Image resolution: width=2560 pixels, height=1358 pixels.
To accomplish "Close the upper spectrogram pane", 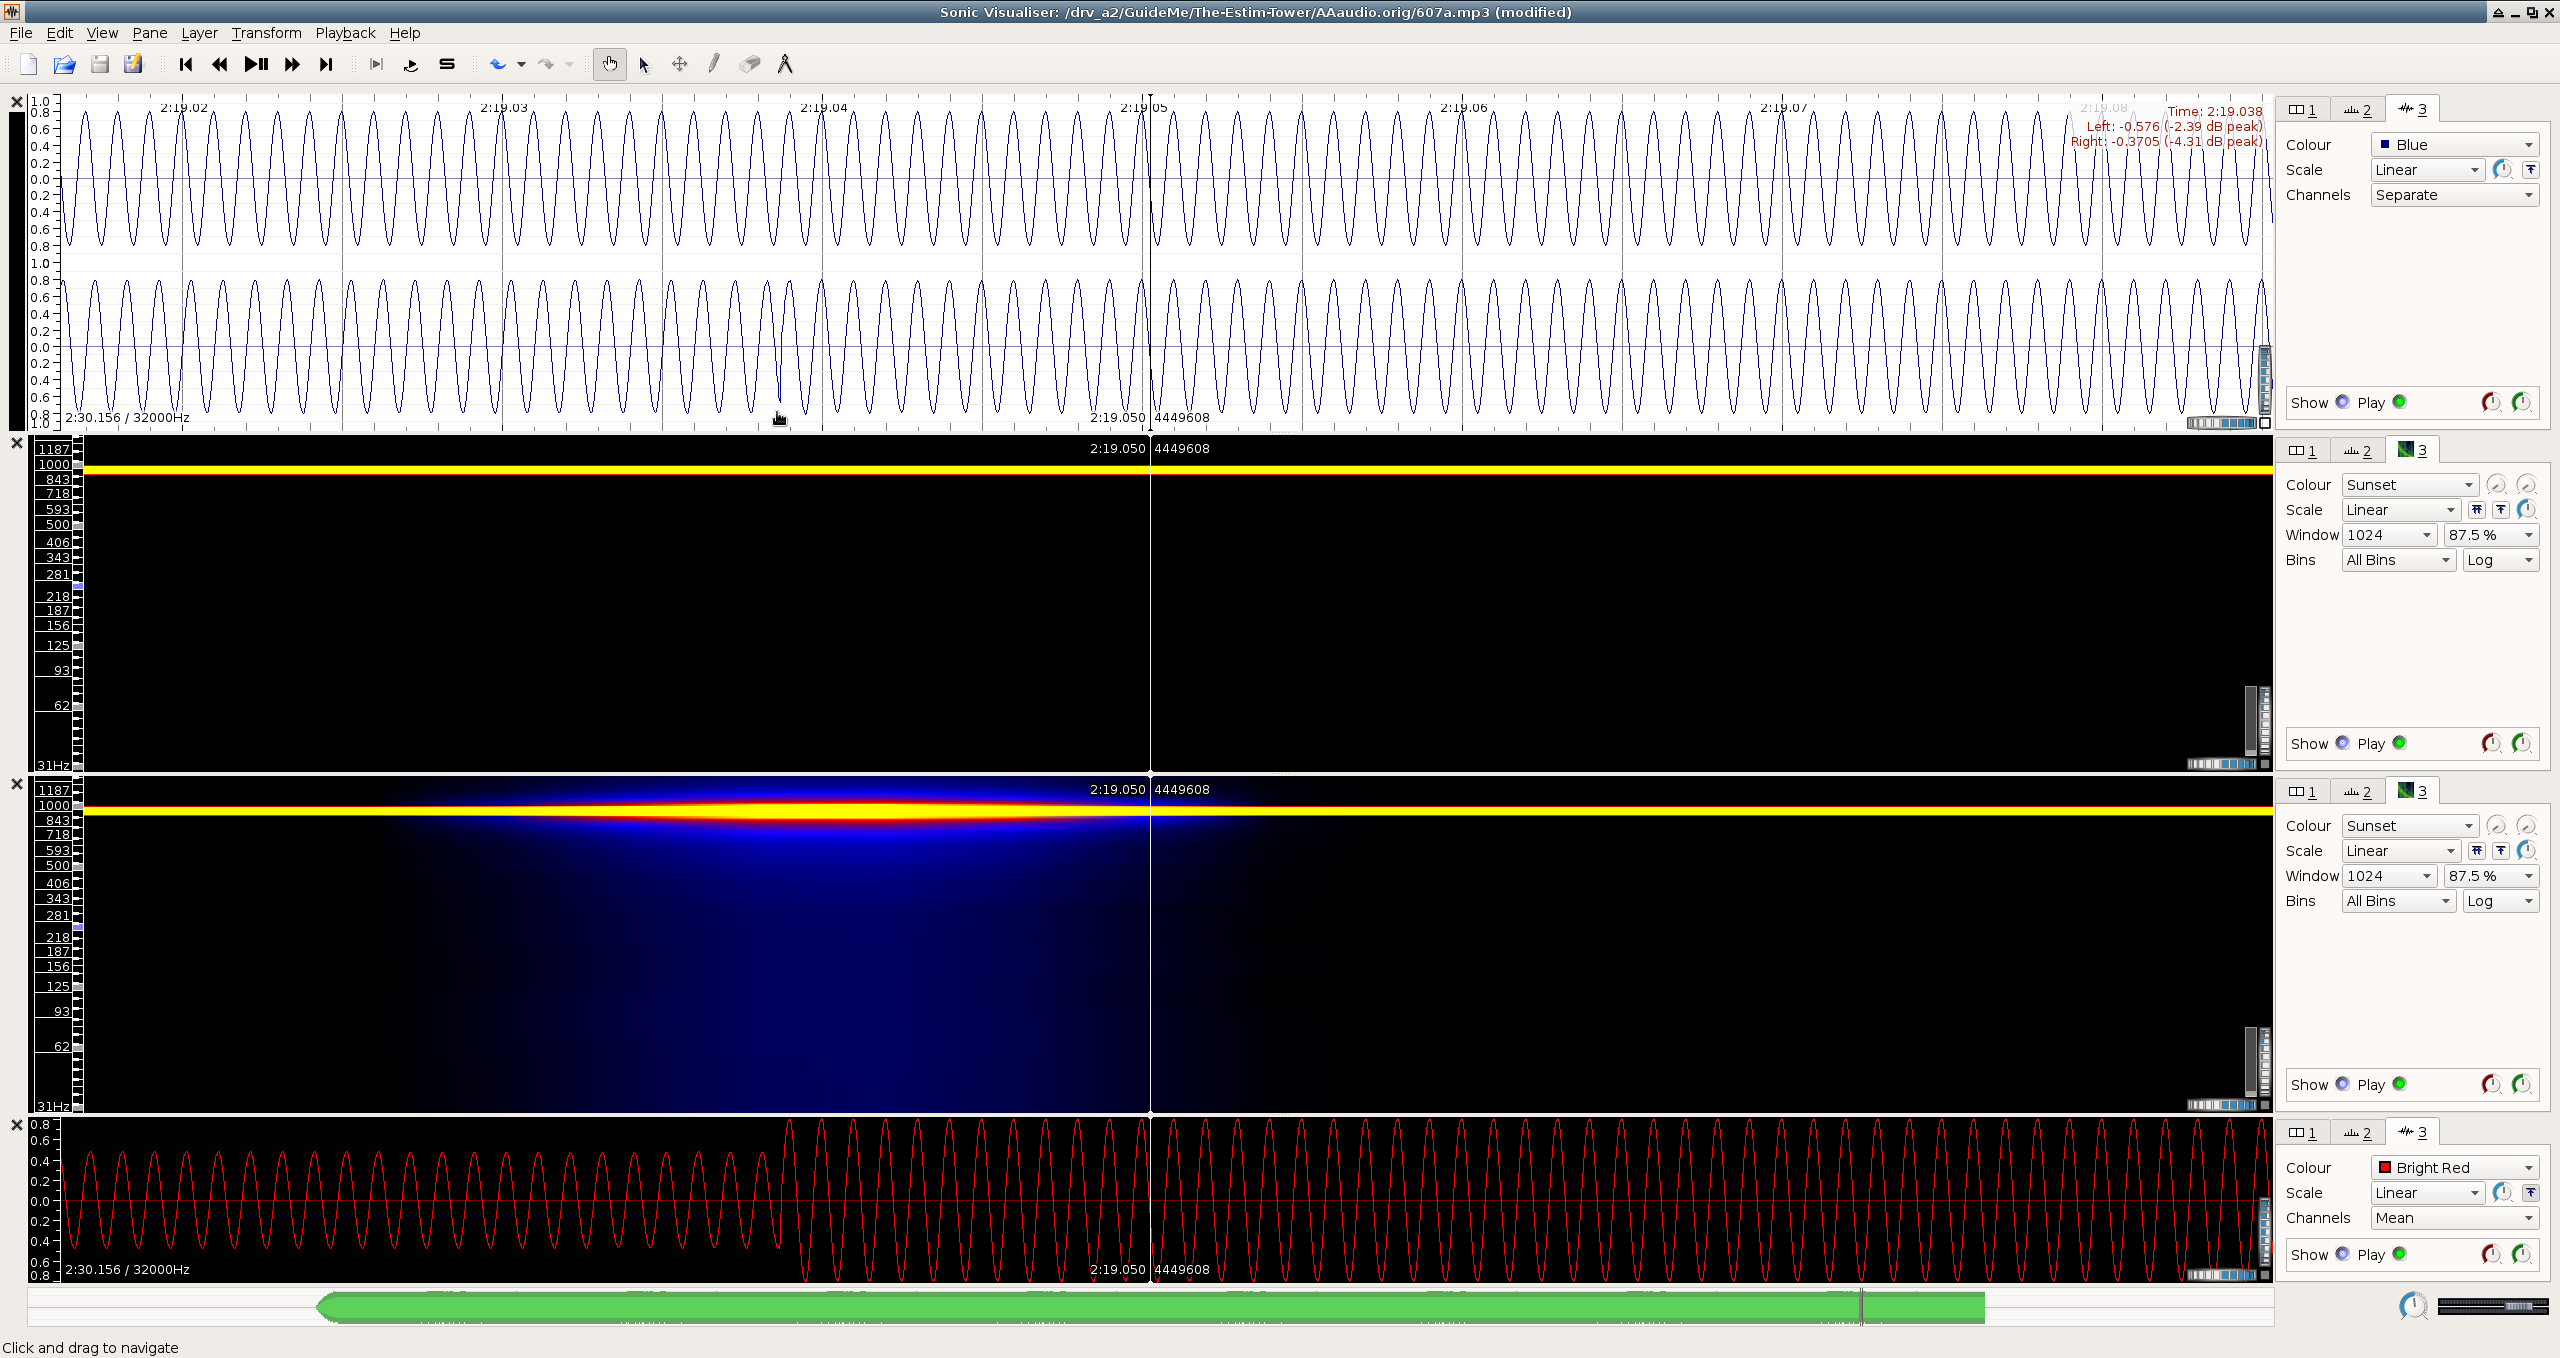I will [x=16, y=443].
